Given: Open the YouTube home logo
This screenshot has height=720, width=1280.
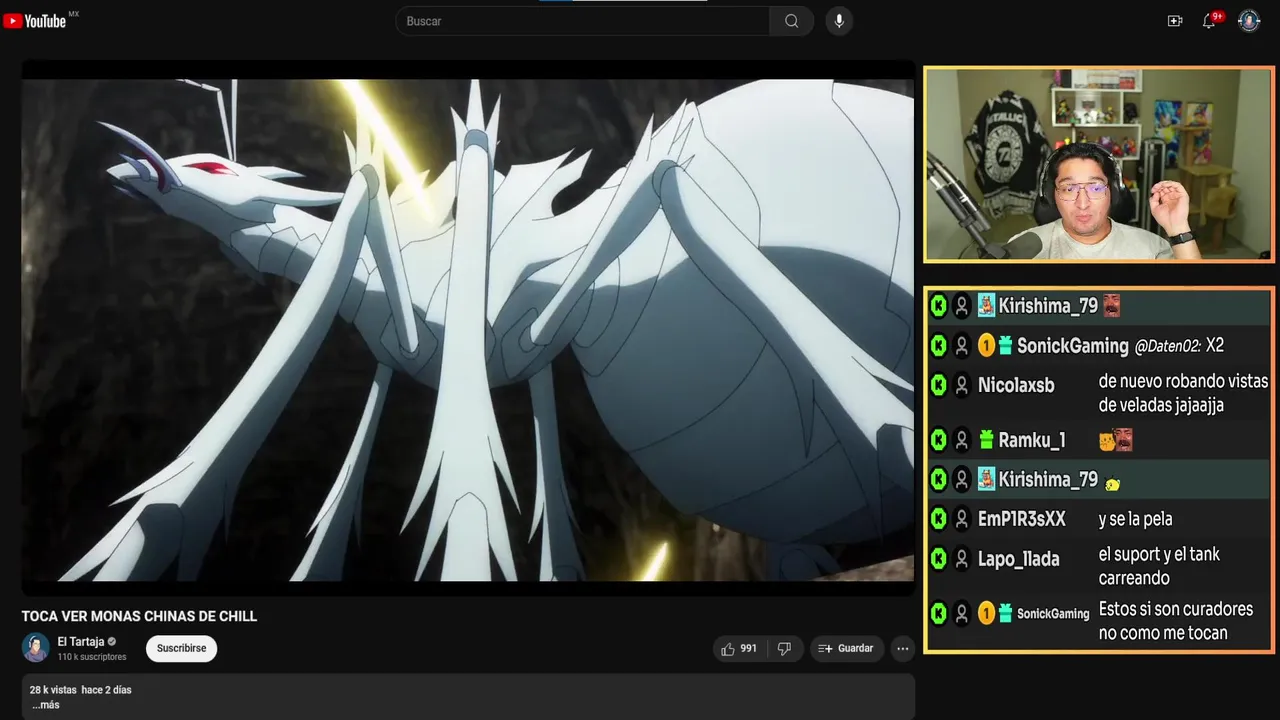Looking at the screenshot, I should coord(35,21).
